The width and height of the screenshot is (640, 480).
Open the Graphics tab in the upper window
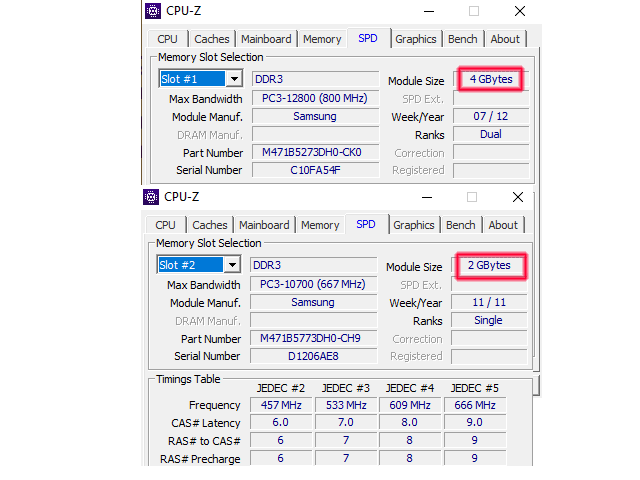416,39
